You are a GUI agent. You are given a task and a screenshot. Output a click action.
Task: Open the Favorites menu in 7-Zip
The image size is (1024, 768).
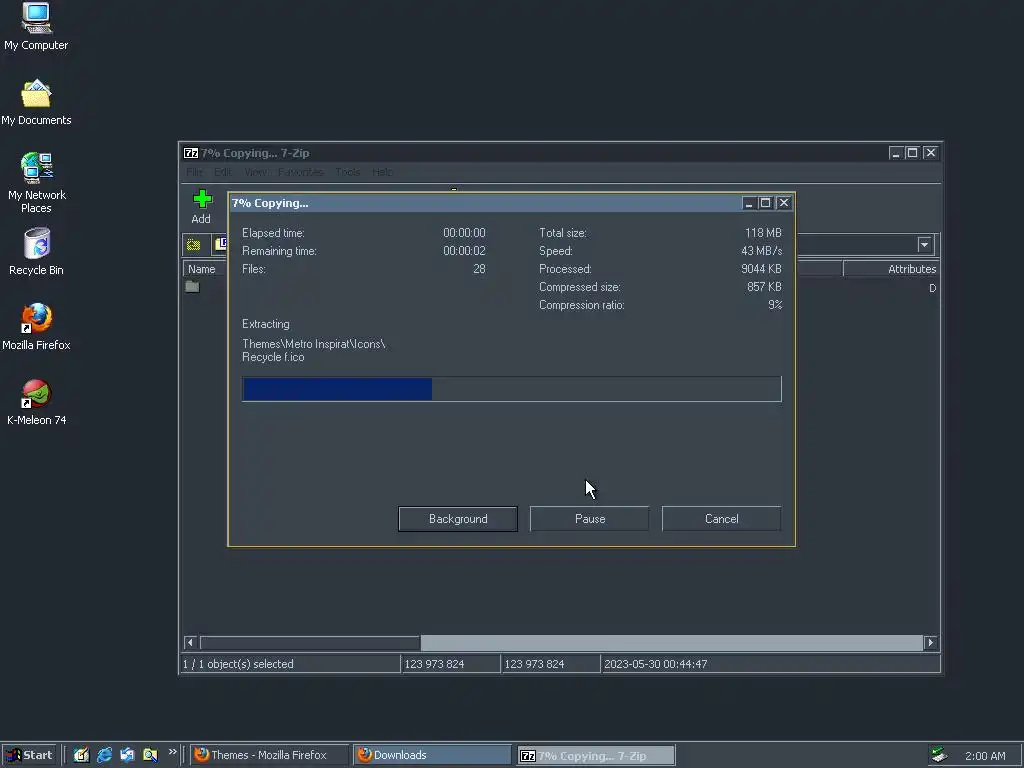click(x=301, y=172)
